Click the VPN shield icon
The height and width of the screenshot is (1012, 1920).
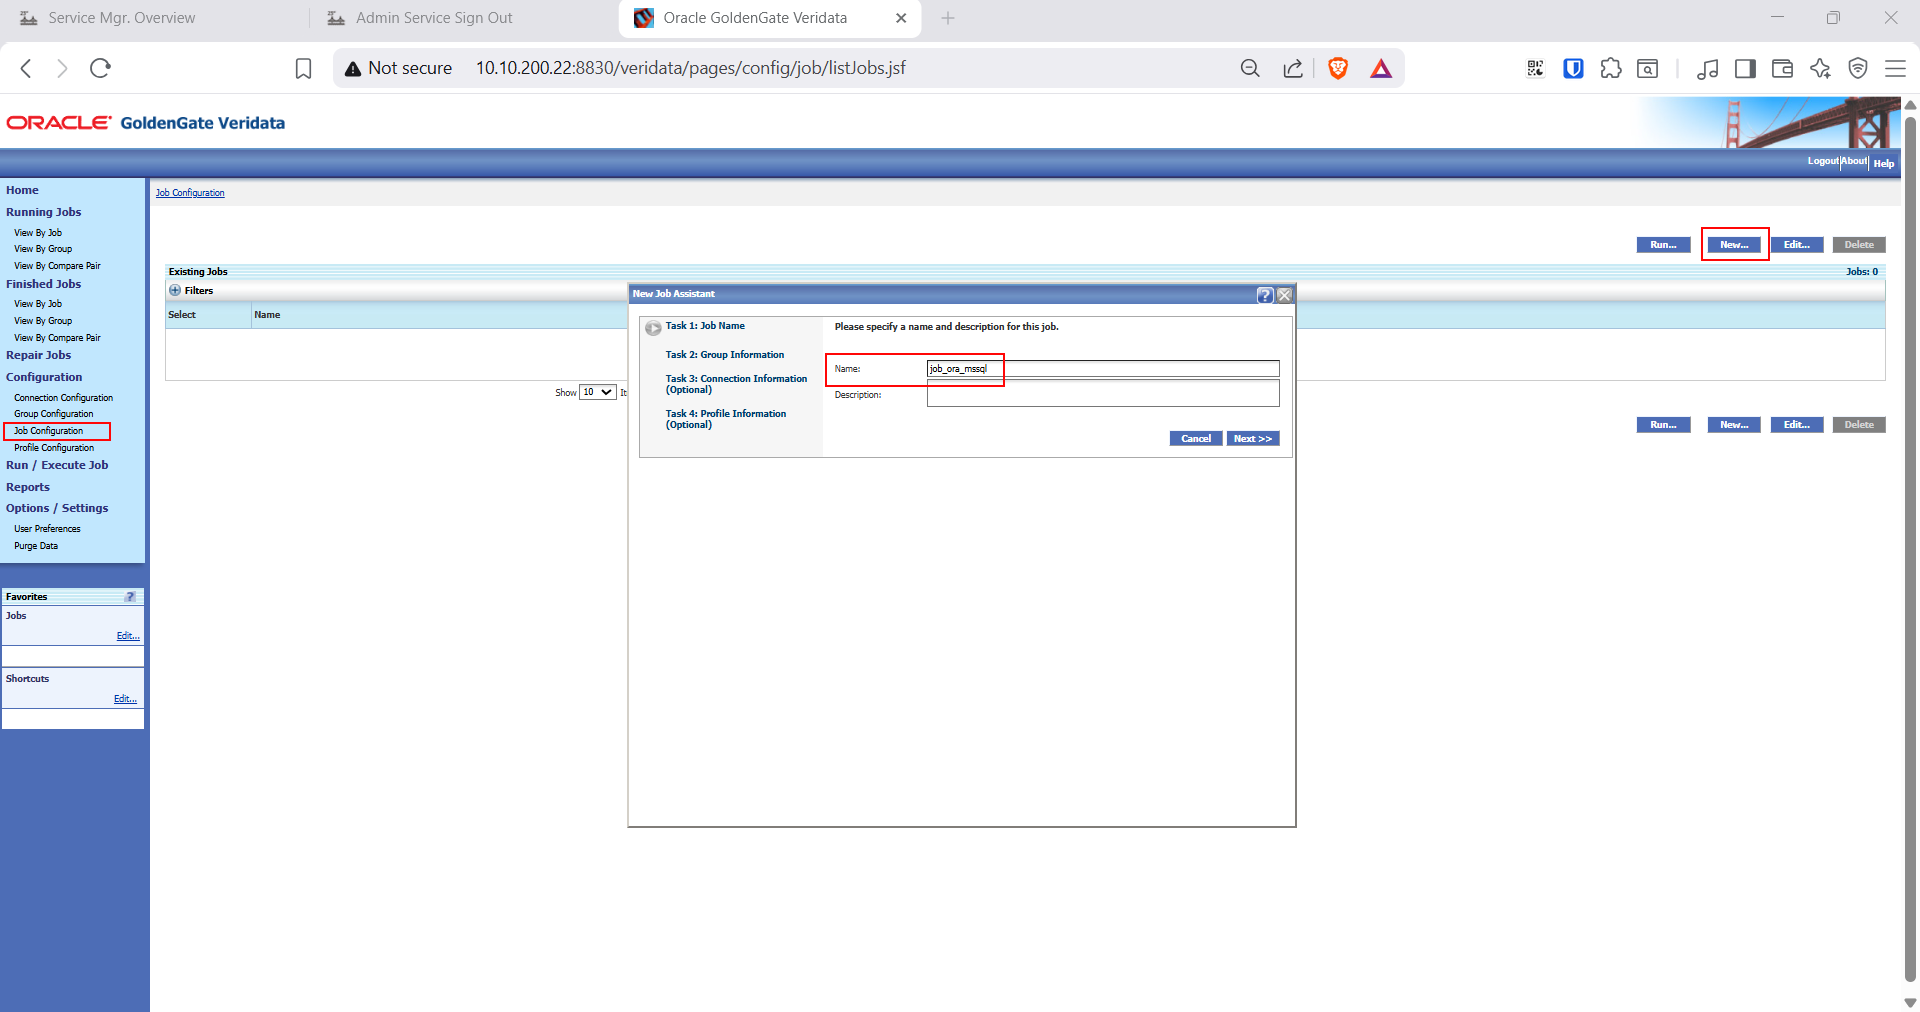click(x=1858, y=68)
